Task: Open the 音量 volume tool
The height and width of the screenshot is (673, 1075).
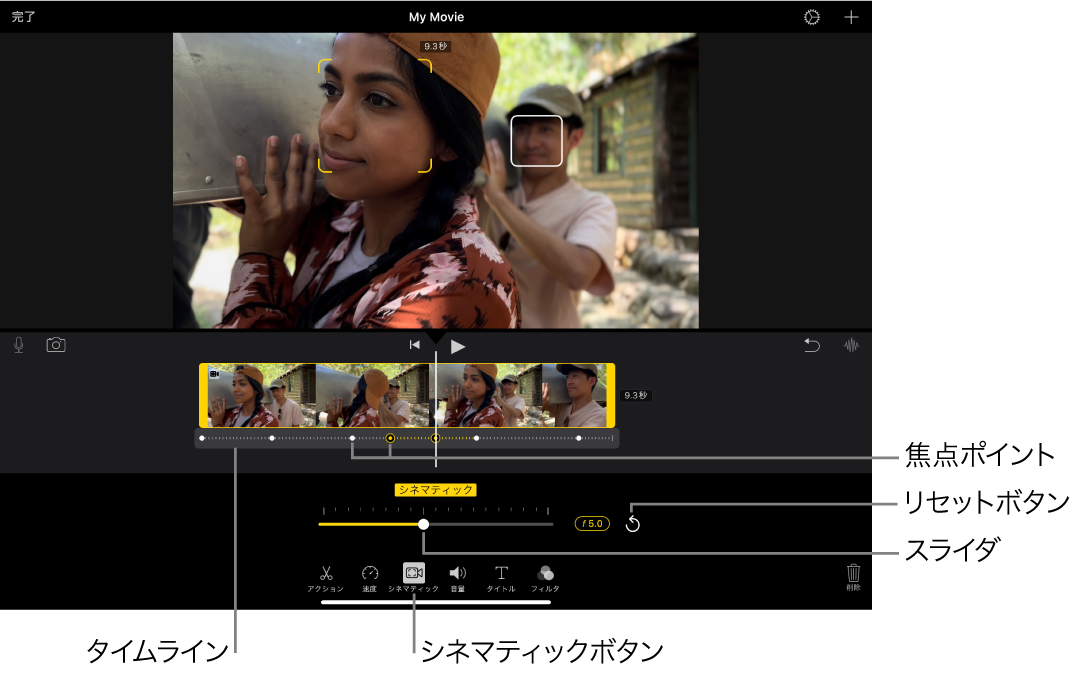Action: pyautogui.click(x=457, y=578)
